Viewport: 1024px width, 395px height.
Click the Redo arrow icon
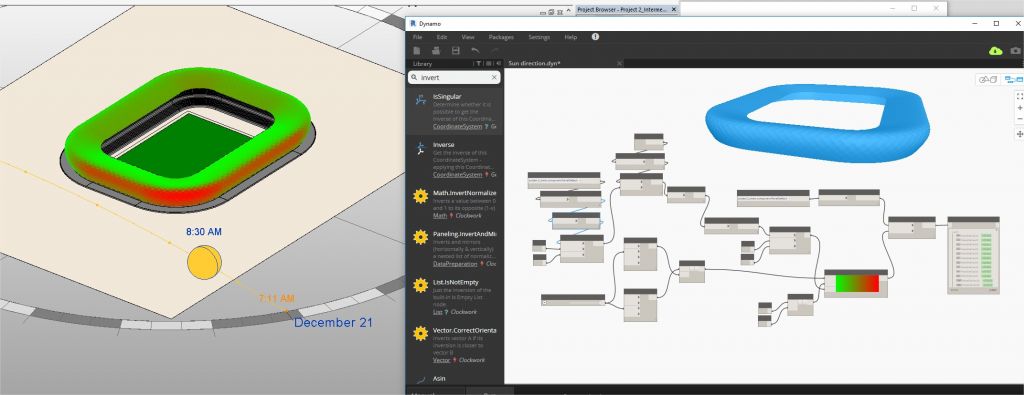[x=494, y=50]
